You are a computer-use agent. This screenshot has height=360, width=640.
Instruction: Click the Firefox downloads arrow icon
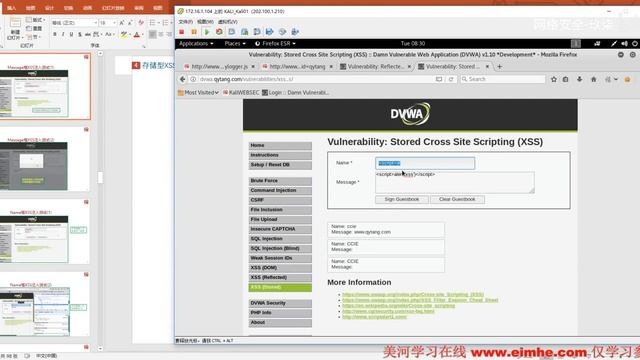(580, 79)
